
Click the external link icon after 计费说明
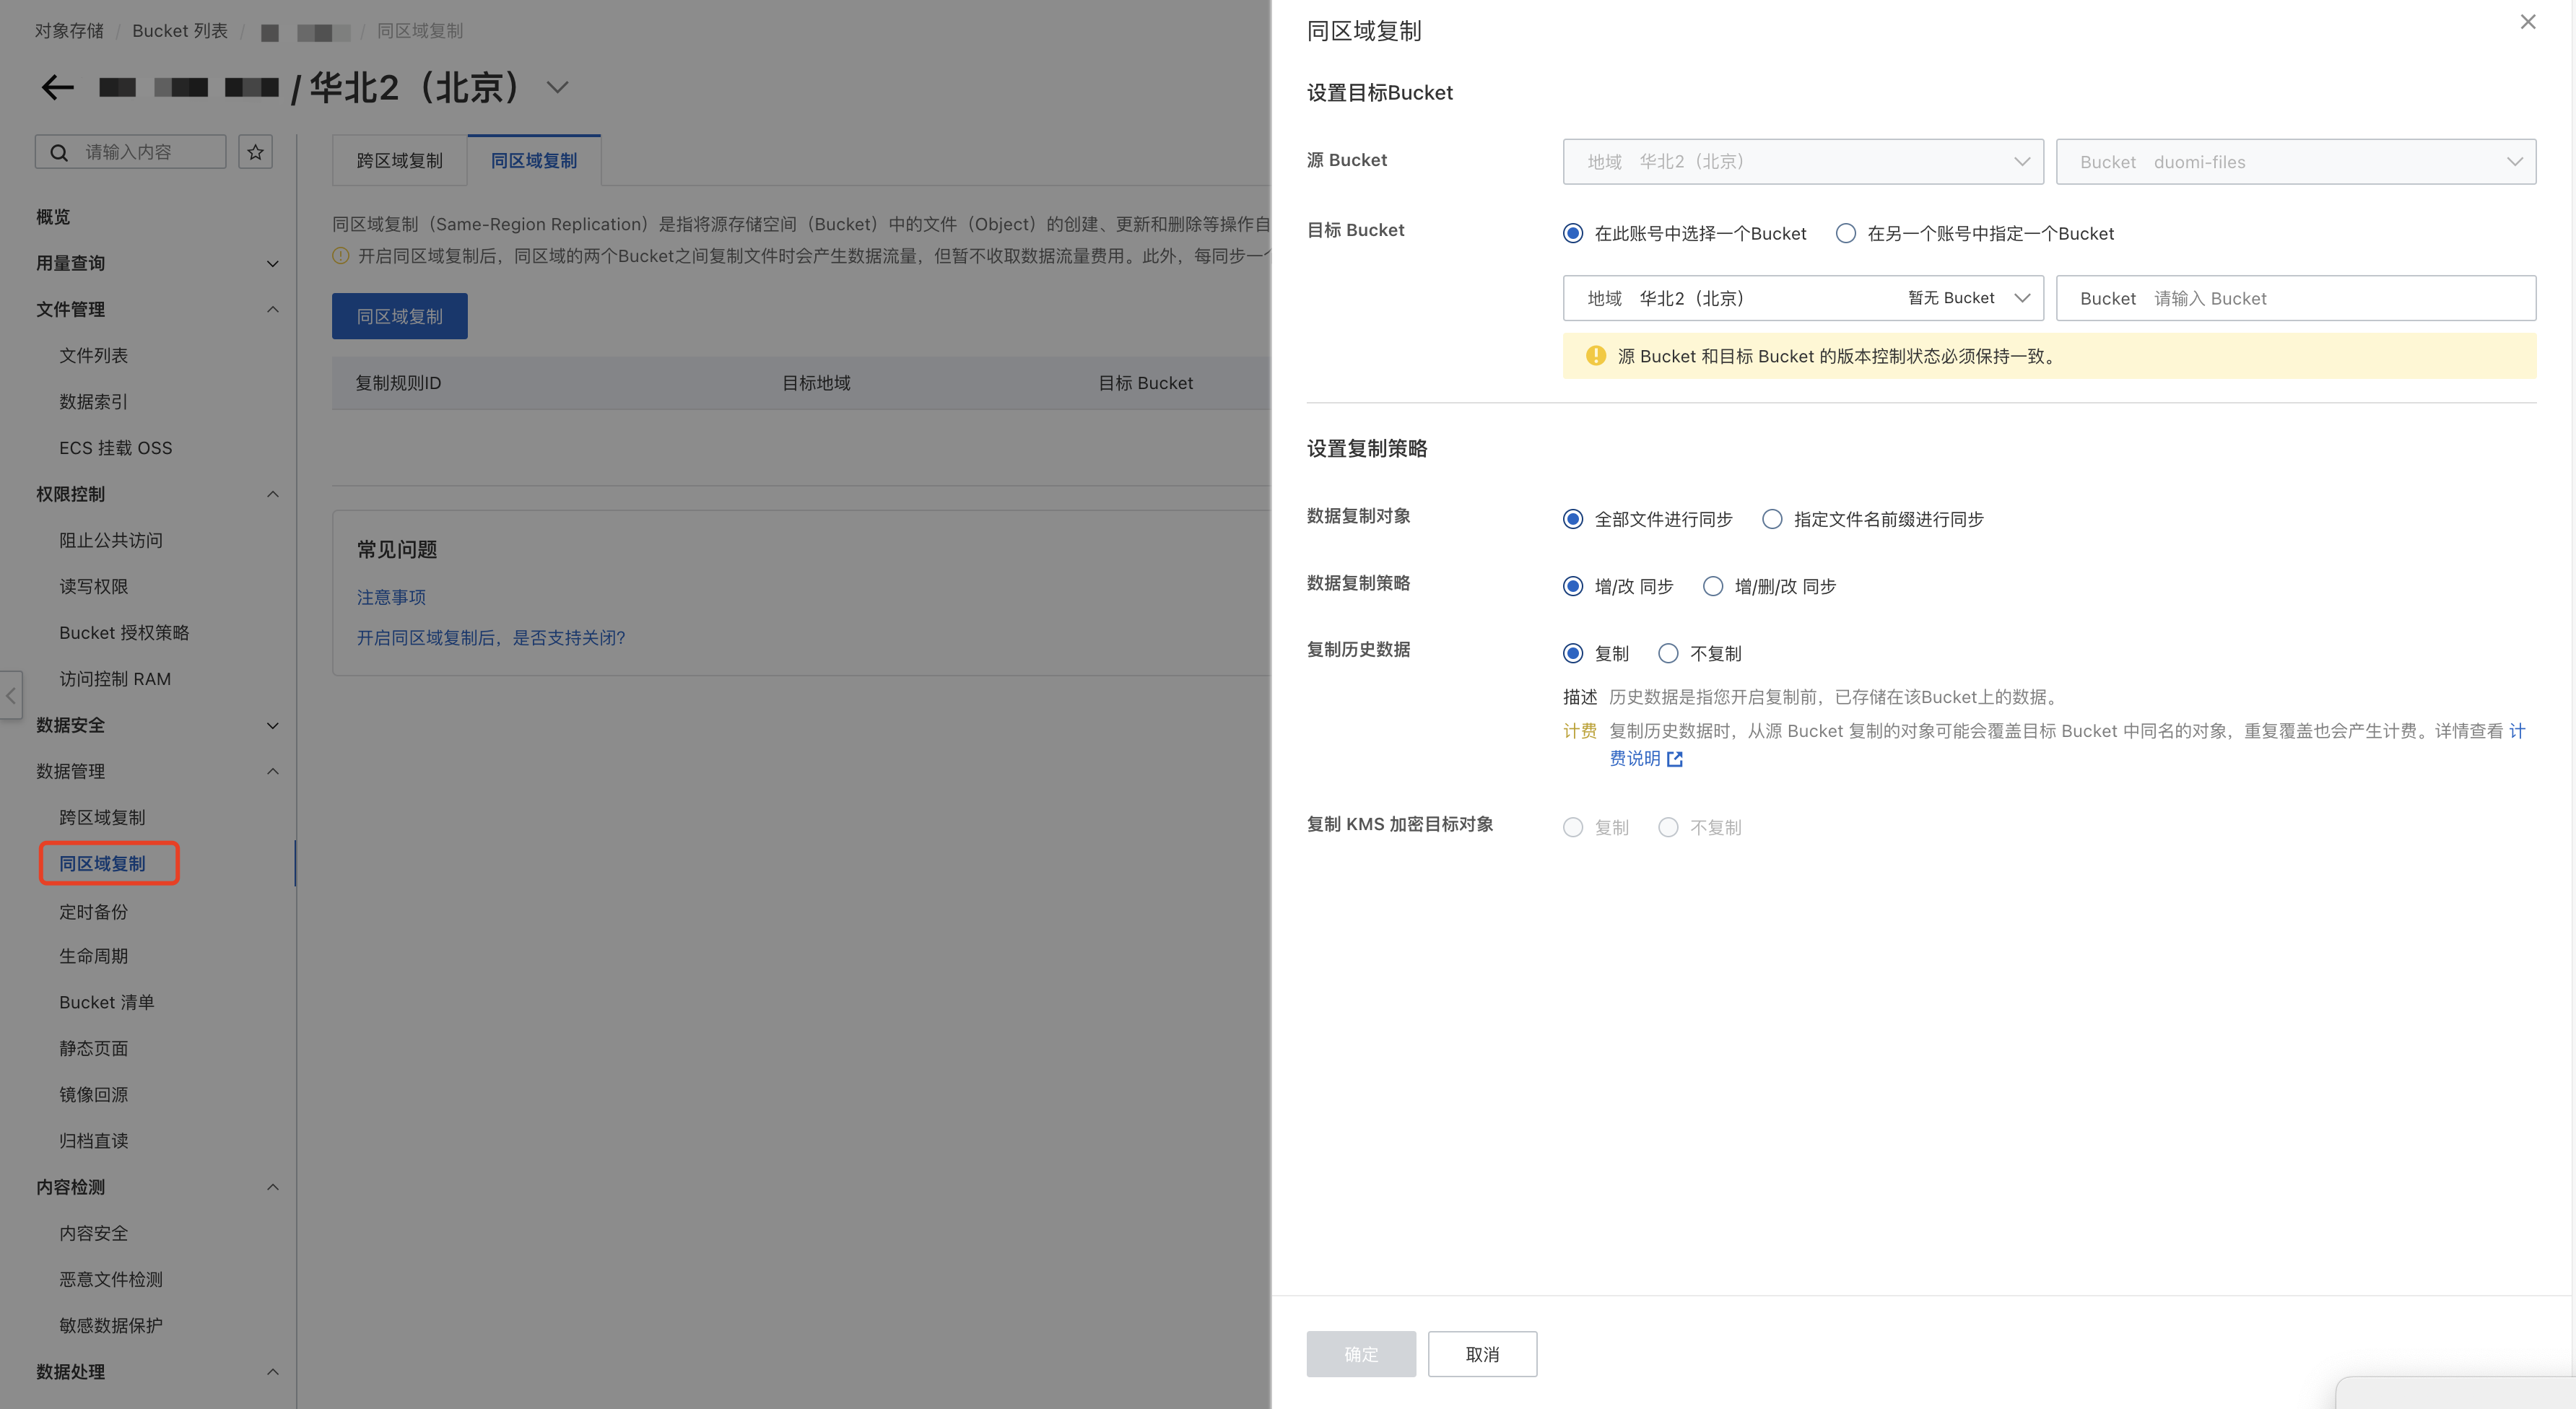1676,759
